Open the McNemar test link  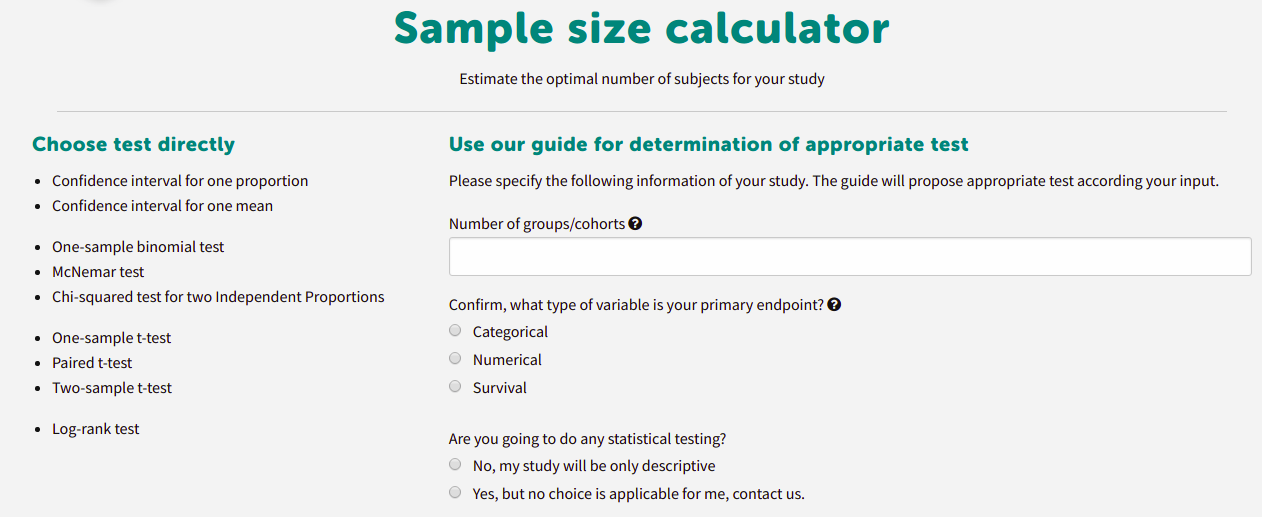(98, 272)
